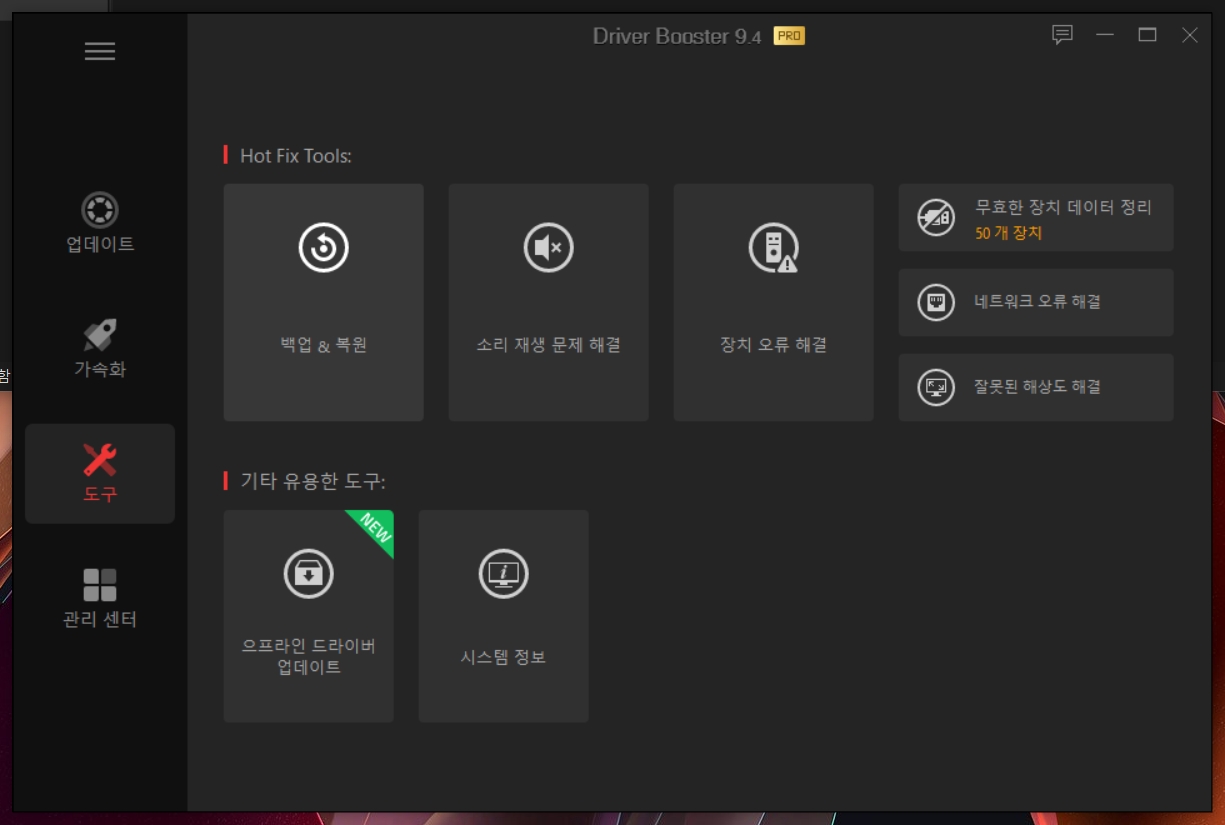This screenshot has height=825, width=1225.
Task: Minimize the Driver Booster window
Action: 1105,35
